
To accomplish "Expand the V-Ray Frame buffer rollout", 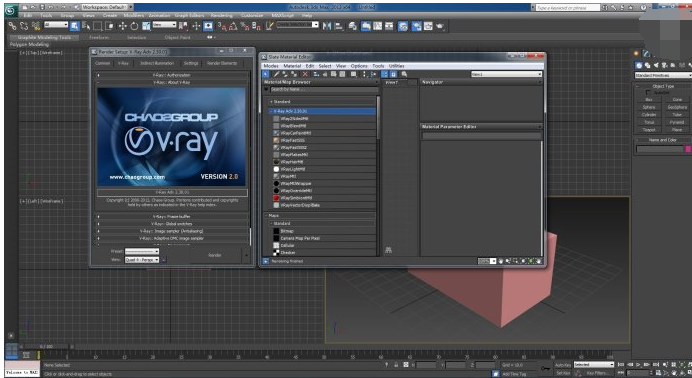I will tap(172, 217).
